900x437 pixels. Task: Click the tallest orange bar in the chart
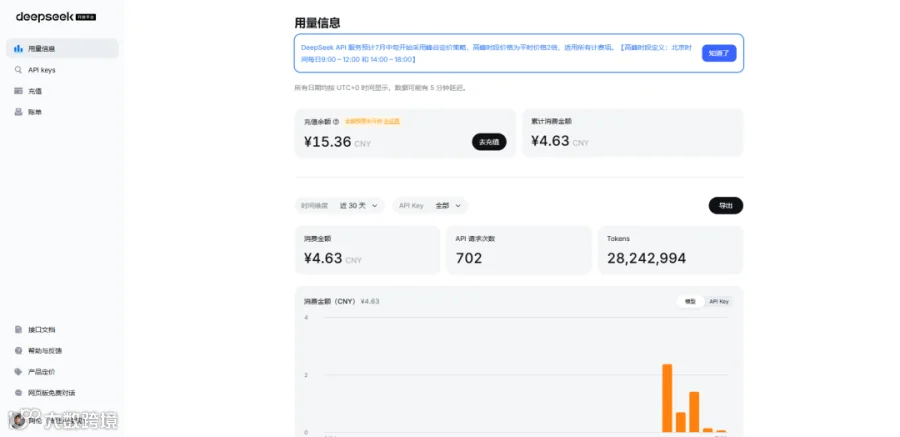click(x=667, y=398)
